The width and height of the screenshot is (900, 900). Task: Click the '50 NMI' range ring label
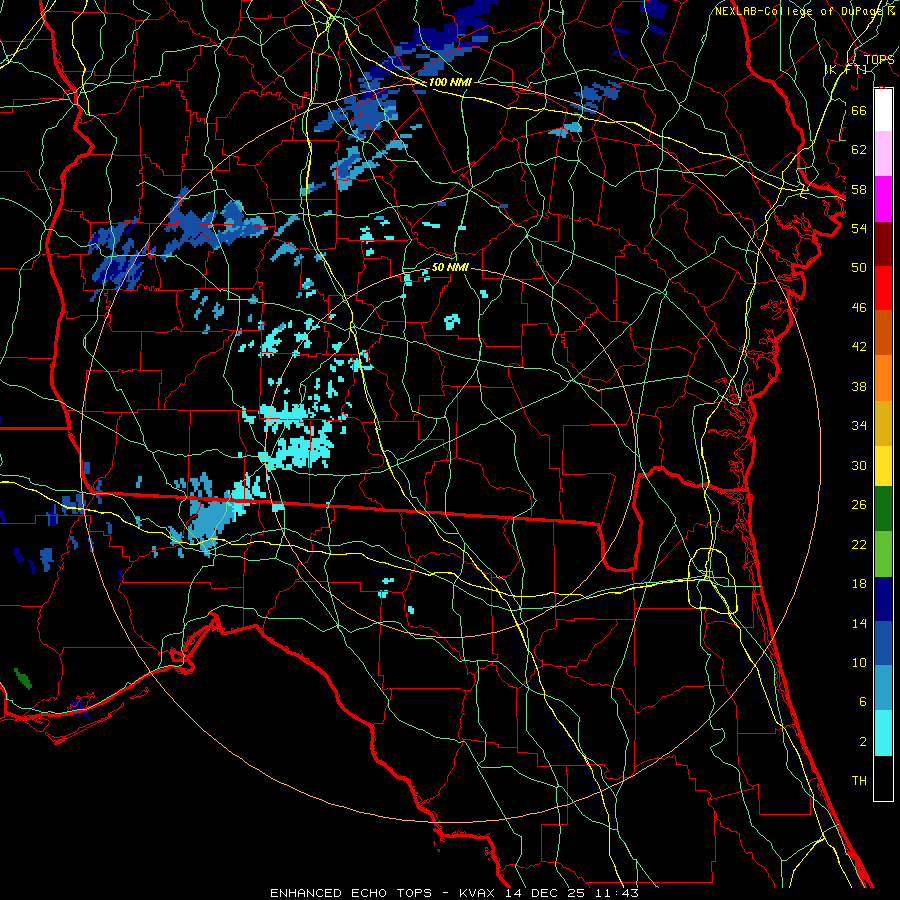tap(450, 267)
